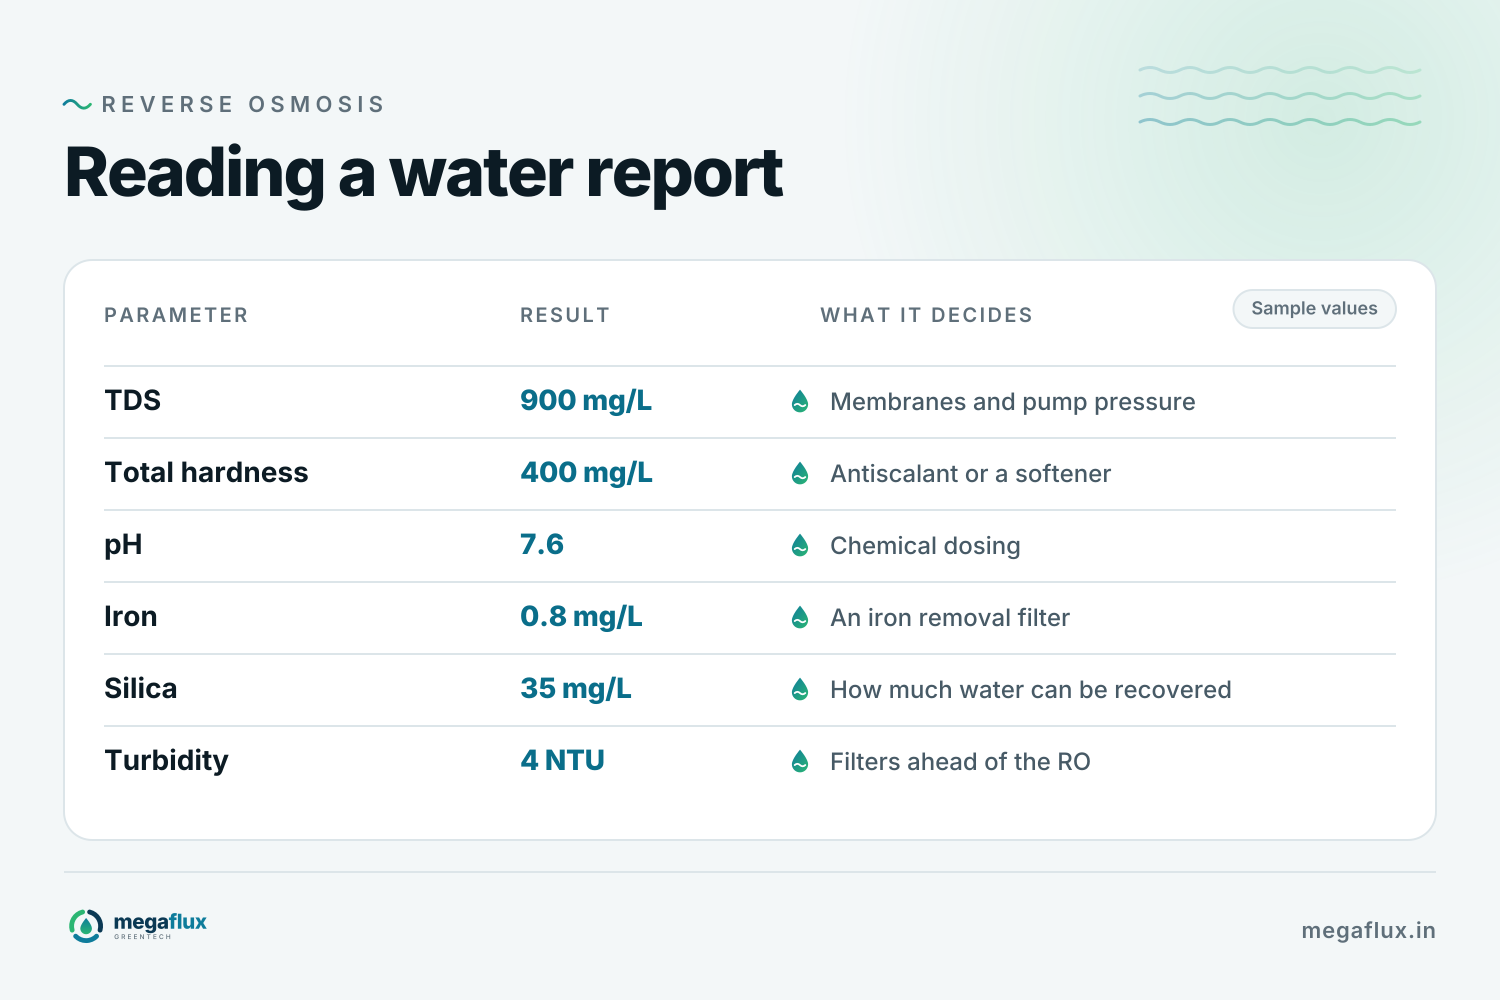Image resolution: width=1500 pixels, height=1000 pixels.
Task: Click the droplet icon beside Membranes and pump pressure
Action: point(800,401)
